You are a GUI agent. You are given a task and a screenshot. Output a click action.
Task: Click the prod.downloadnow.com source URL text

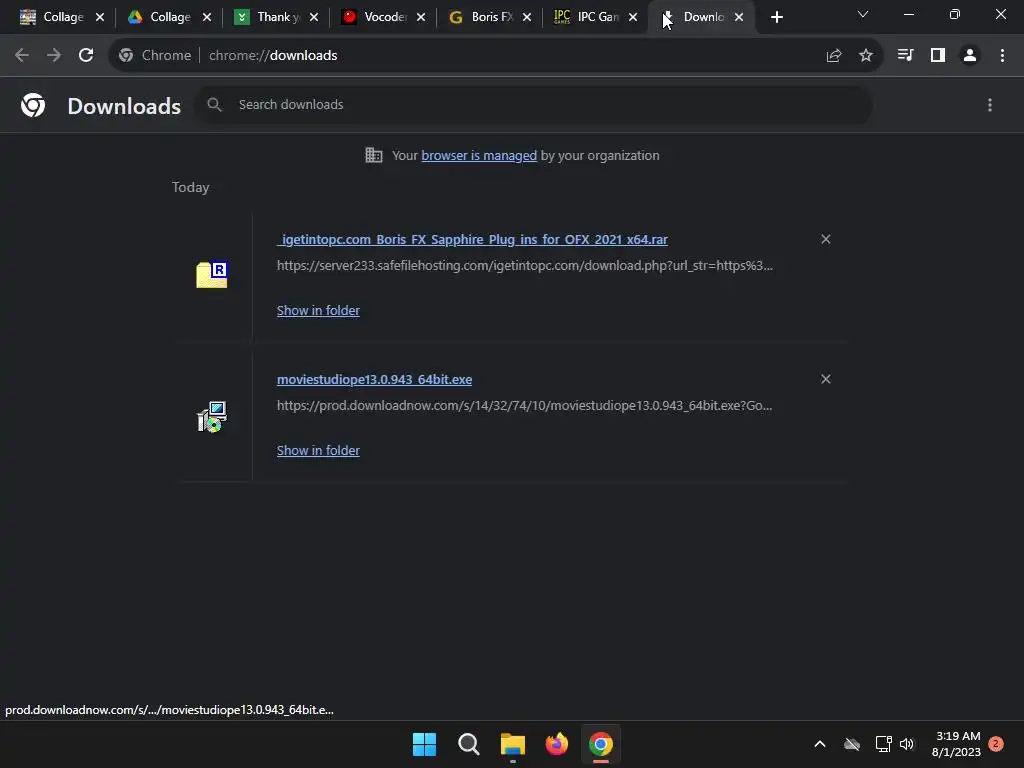(x=524, y=406)
